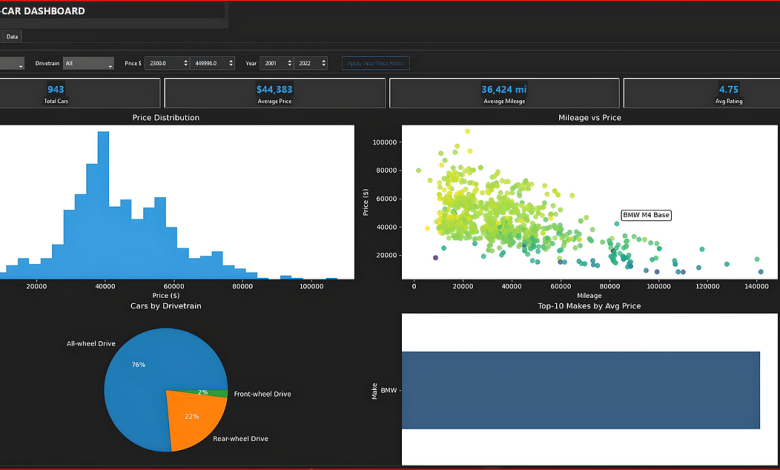Increase start year 2001 with up arrow
This screenshot has width=780, height=470.
(290, 61)
